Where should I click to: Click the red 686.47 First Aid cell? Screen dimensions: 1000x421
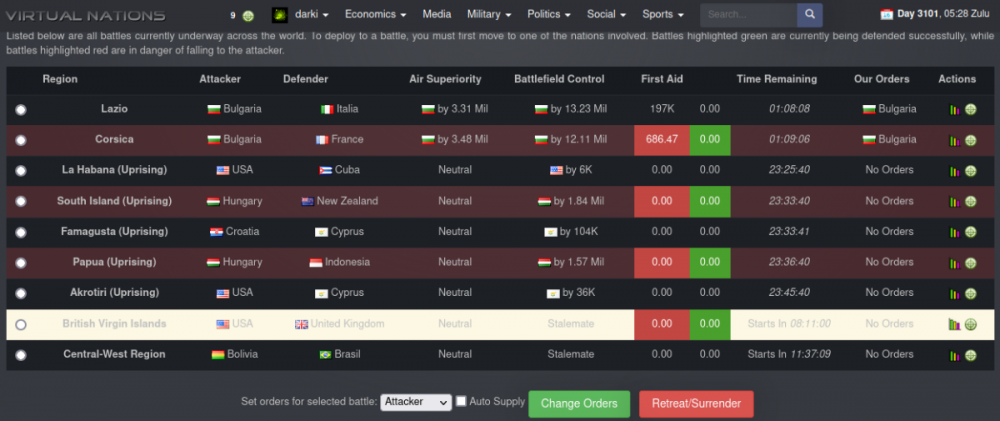point(661,140)
